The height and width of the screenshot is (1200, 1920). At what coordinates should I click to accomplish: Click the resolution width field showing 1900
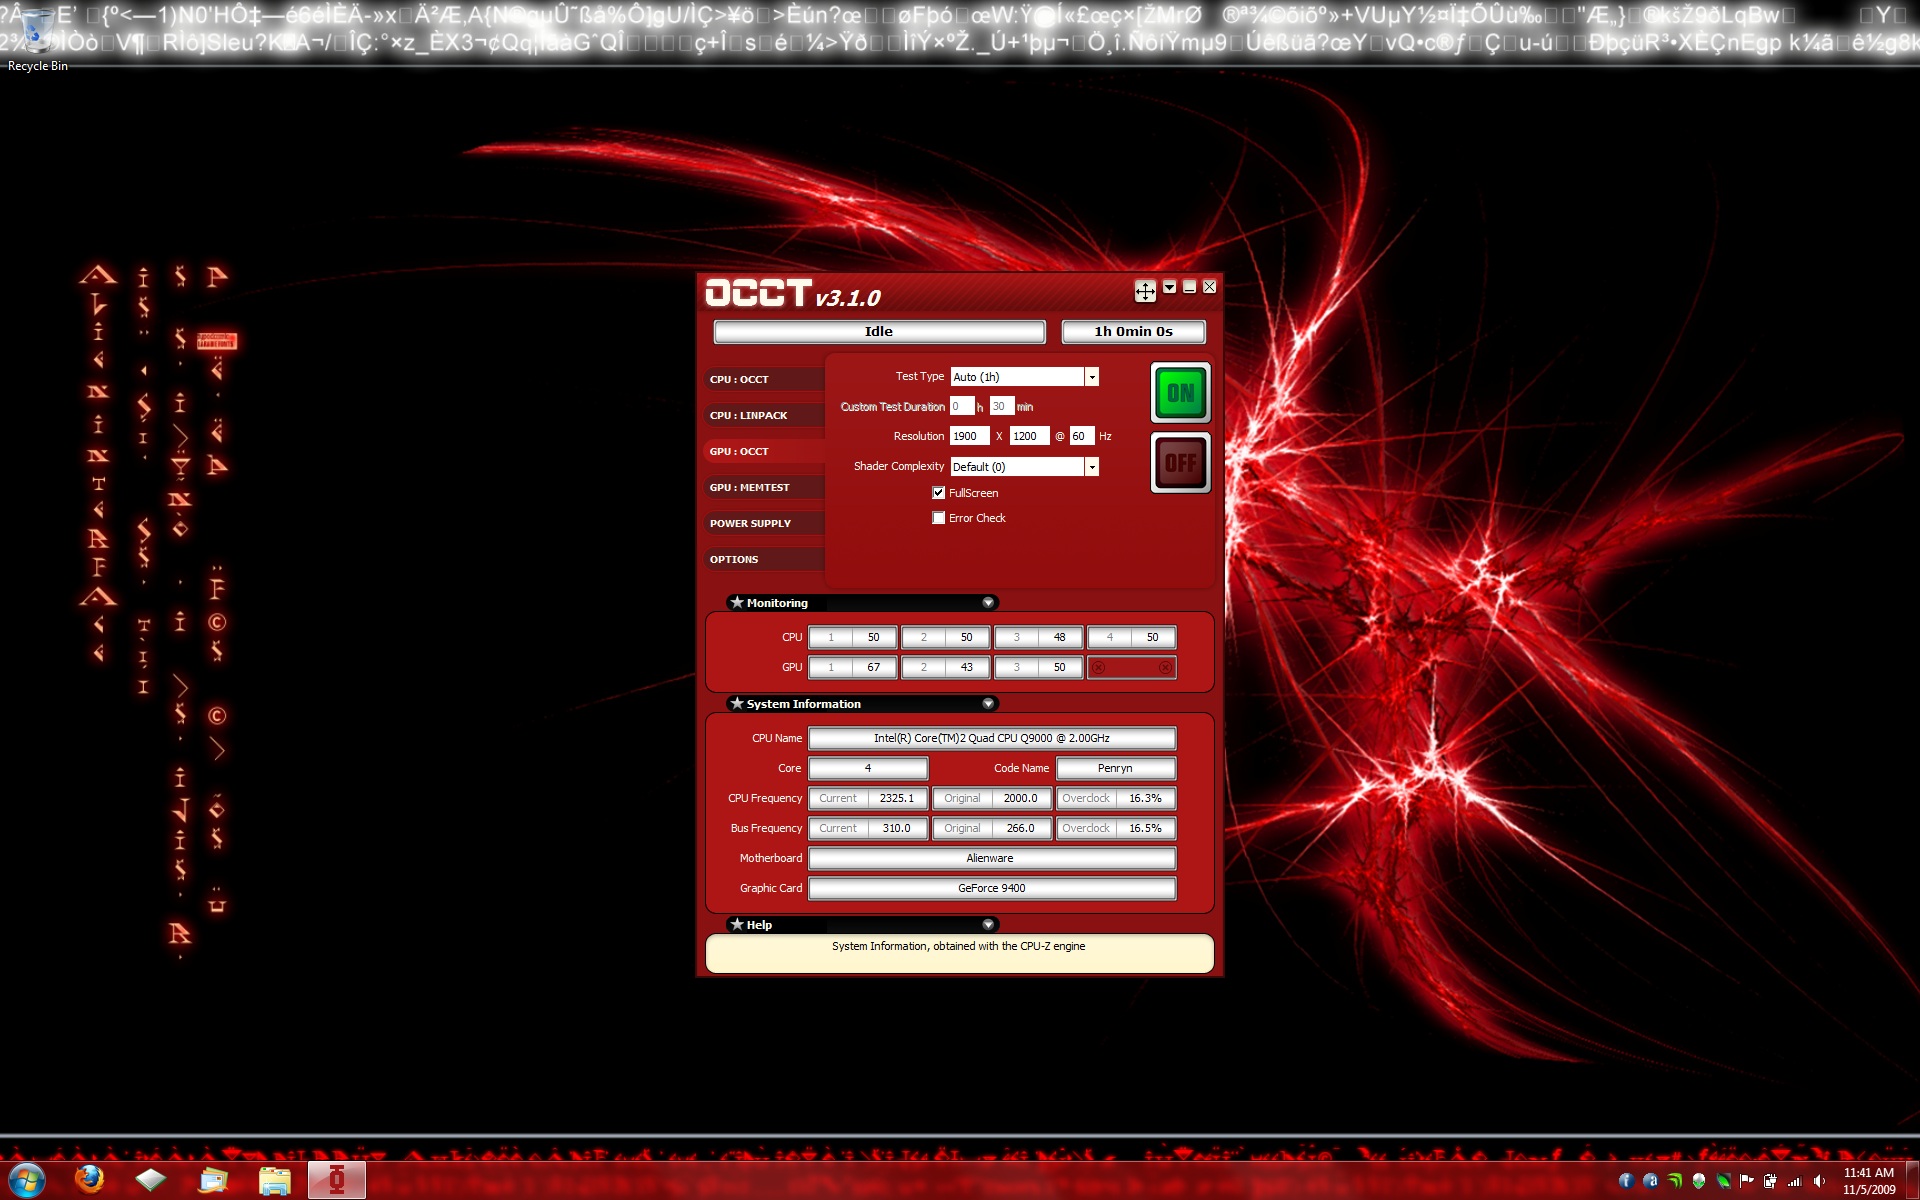click(968, 436)
